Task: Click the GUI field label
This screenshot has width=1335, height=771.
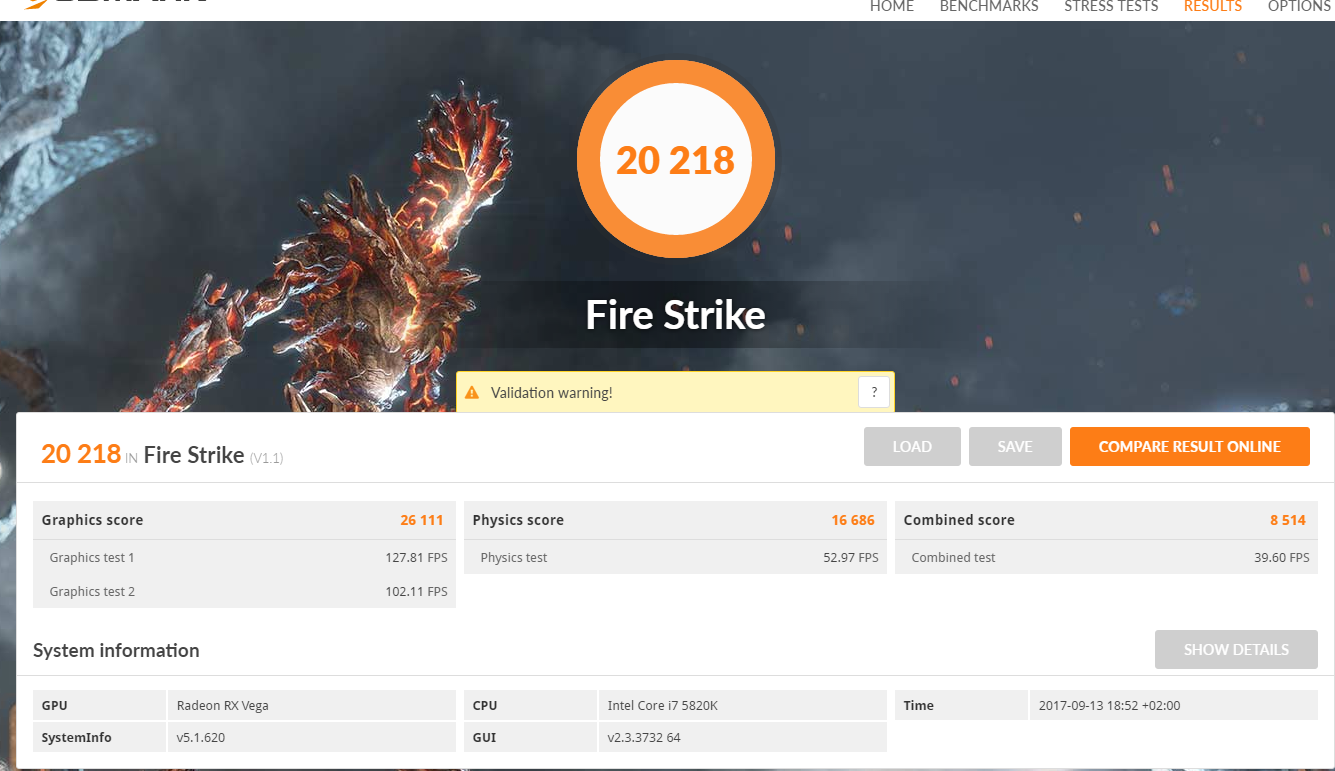Action: coord(484,738)
